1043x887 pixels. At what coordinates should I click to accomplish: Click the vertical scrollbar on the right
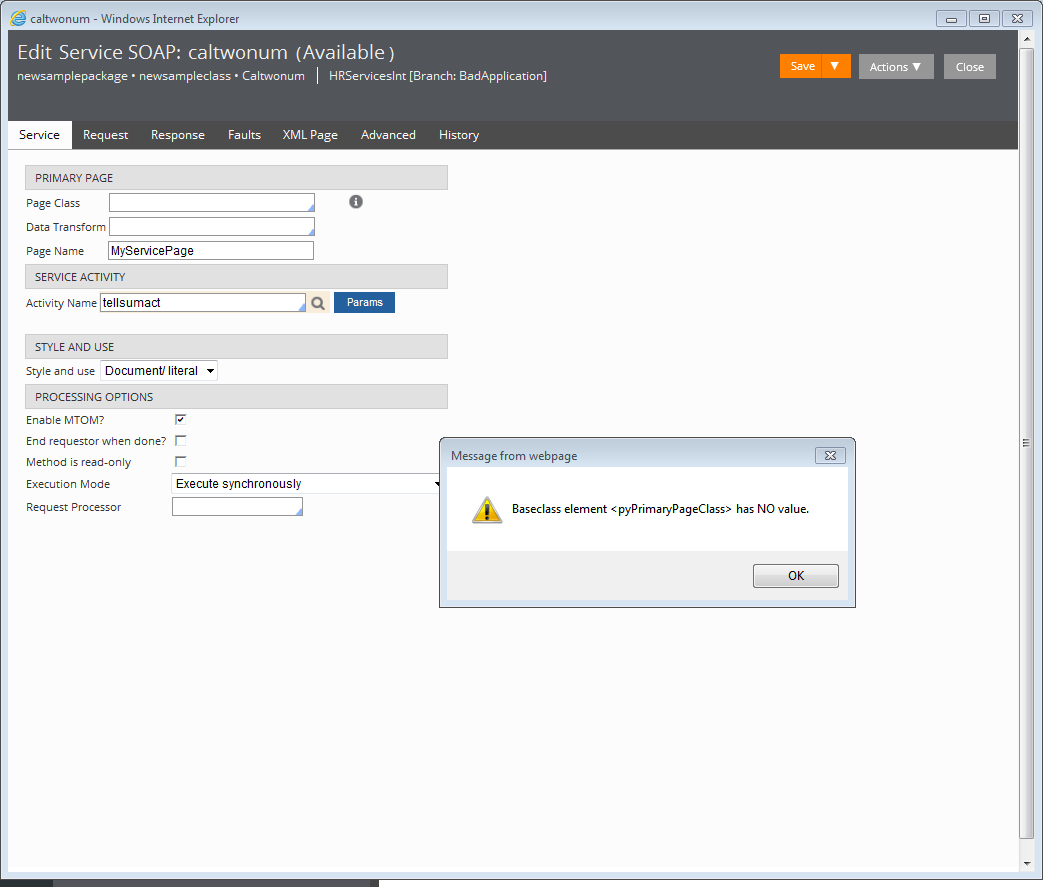1026,442
